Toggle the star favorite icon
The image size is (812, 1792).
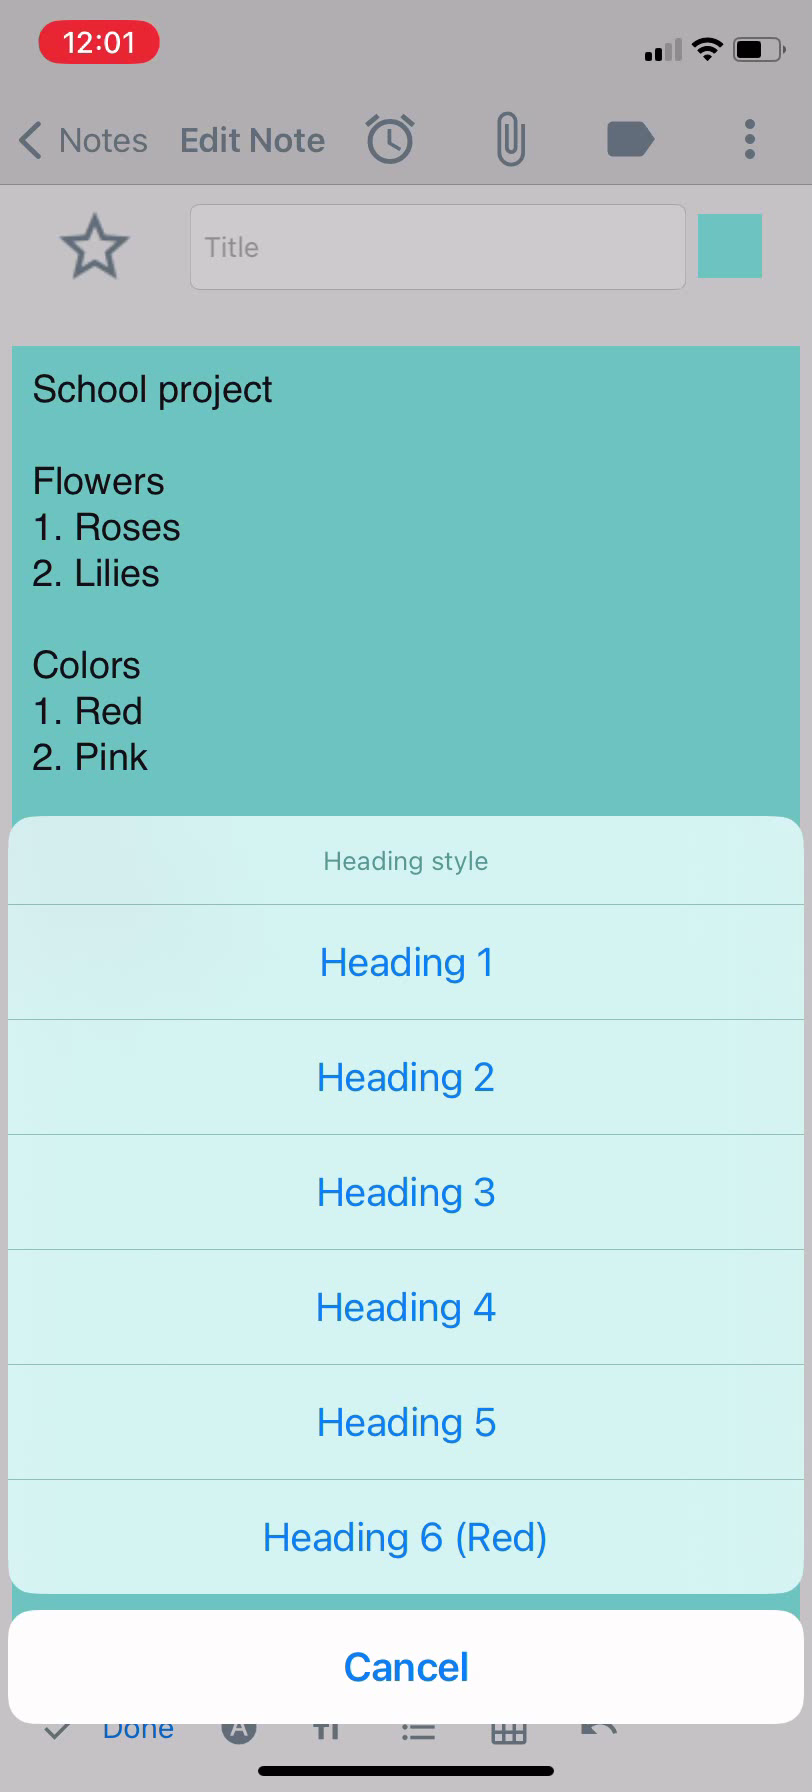point(94,246)
